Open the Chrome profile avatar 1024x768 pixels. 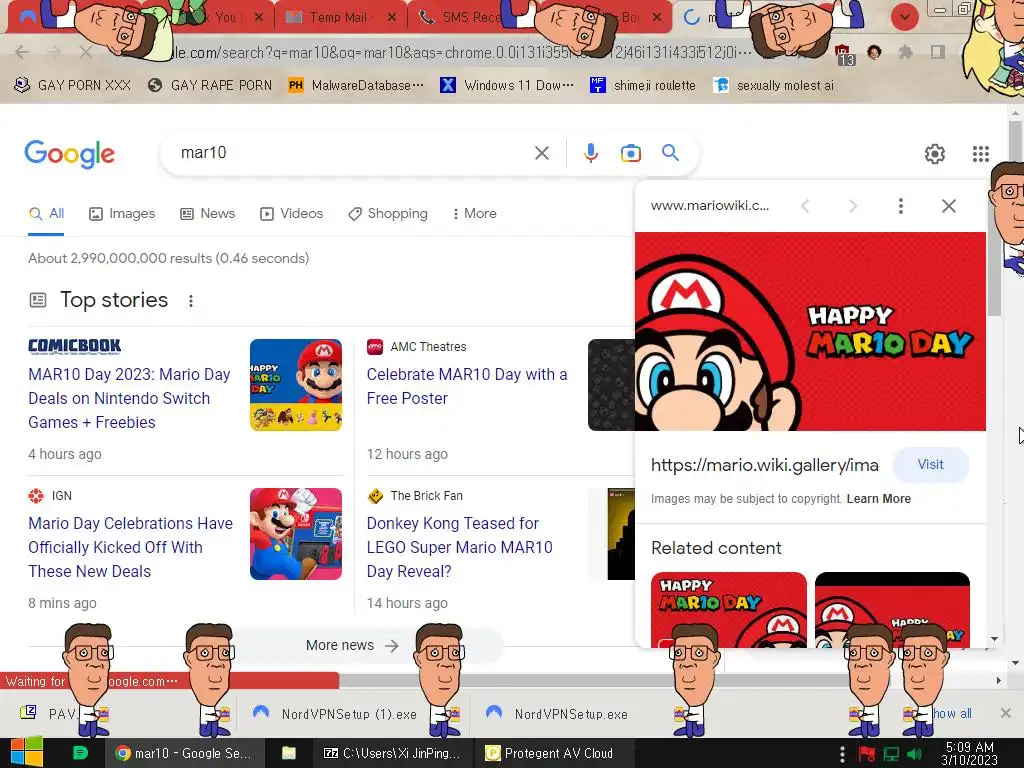874,52
